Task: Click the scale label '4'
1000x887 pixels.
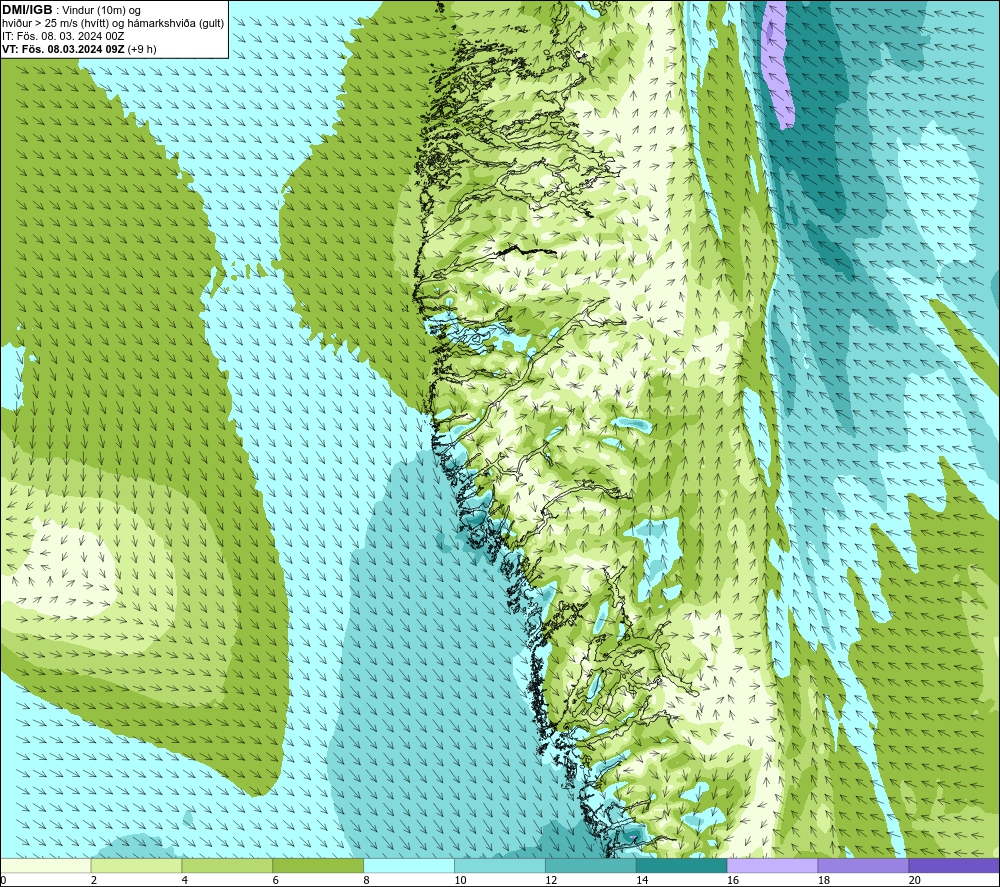Action: click(x=185, y=880)
